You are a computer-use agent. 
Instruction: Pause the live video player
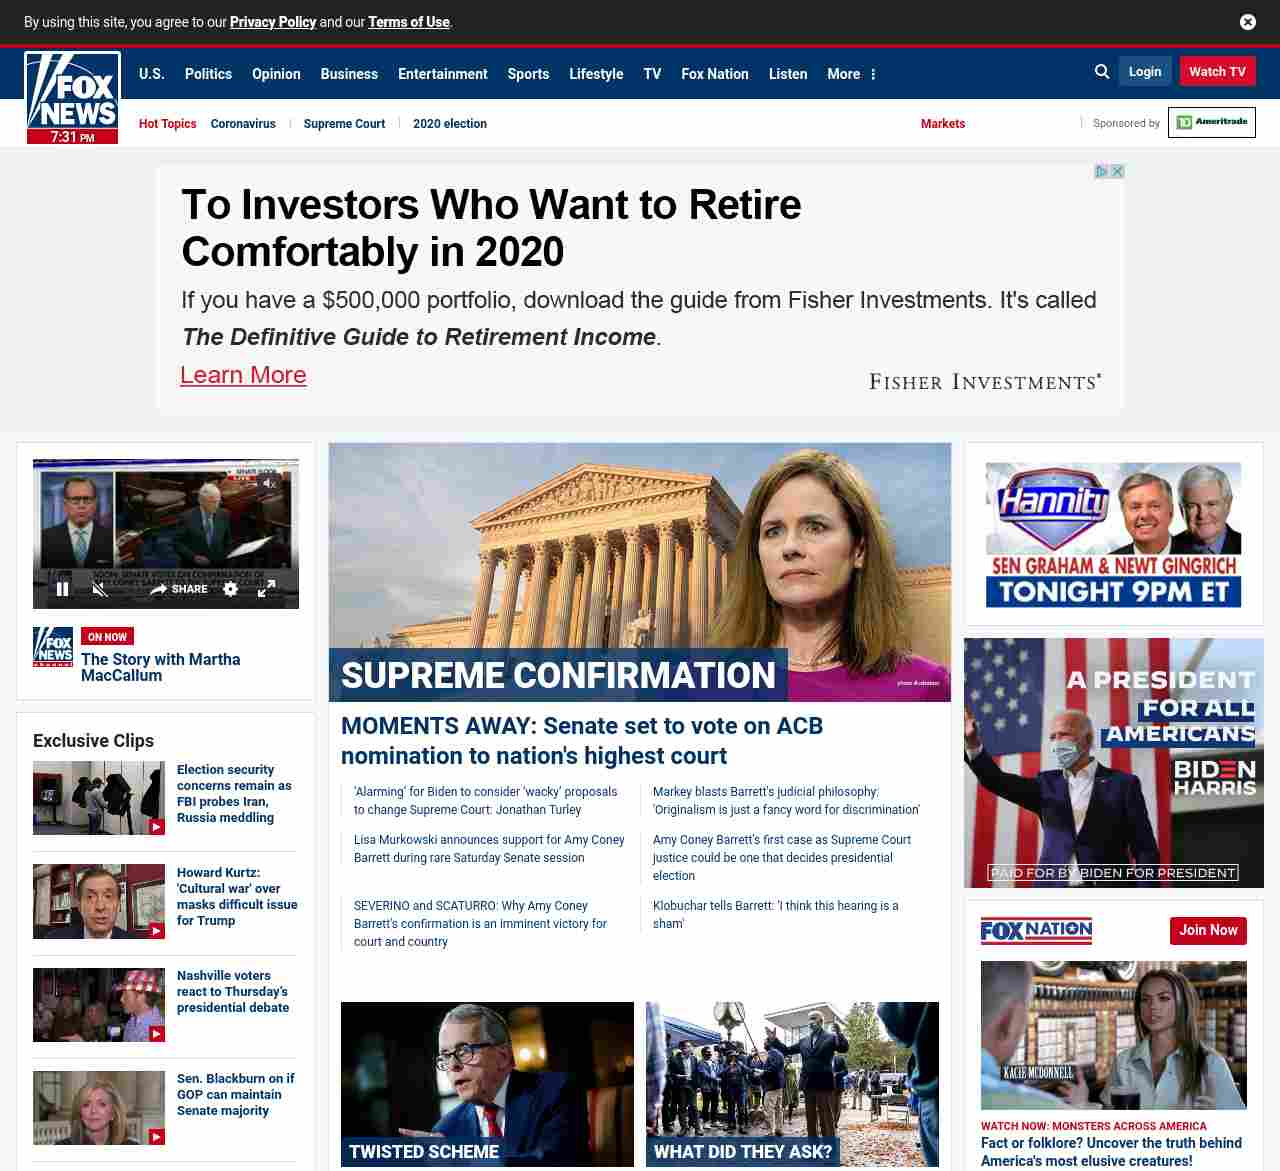62,589
